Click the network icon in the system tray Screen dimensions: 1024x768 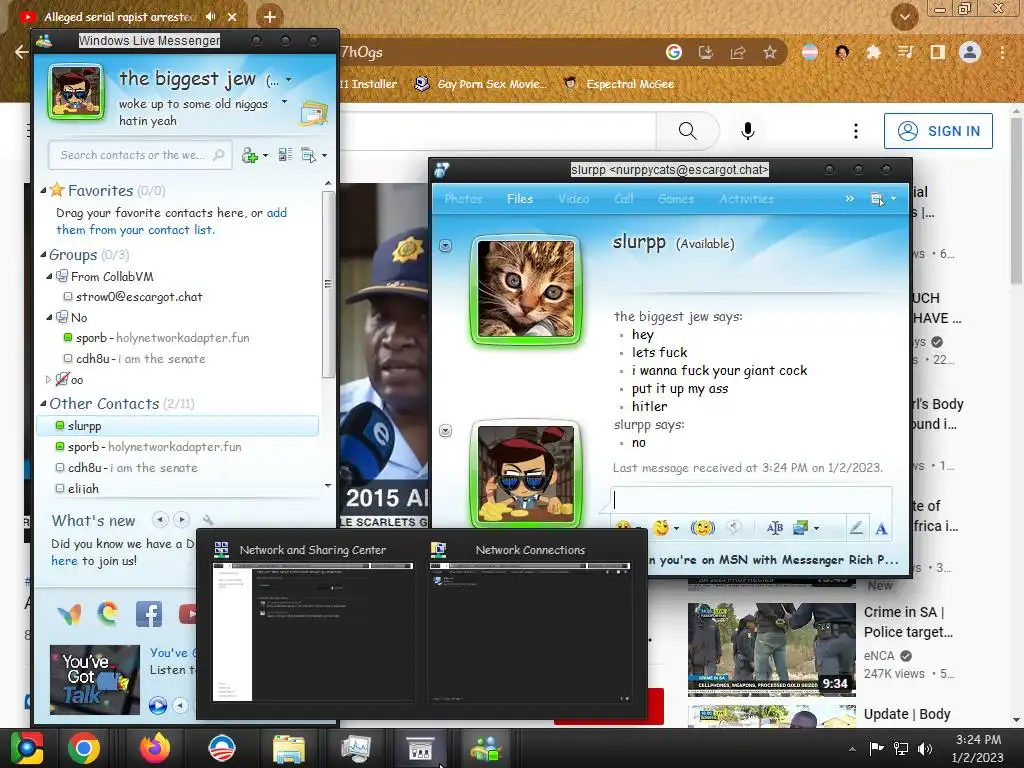coord(901,748)
